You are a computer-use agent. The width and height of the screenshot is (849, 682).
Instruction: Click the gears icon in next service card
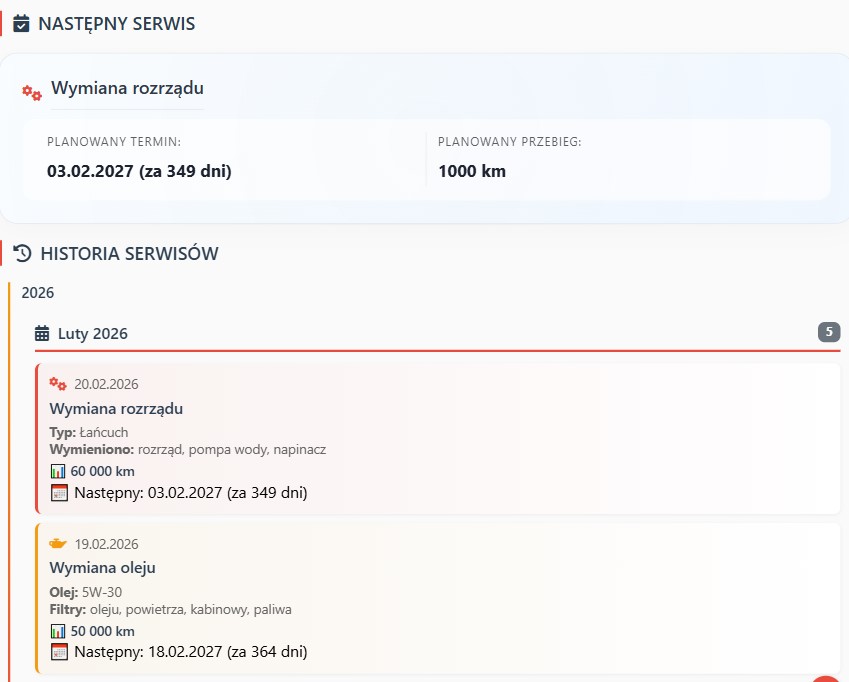[32, 92]
